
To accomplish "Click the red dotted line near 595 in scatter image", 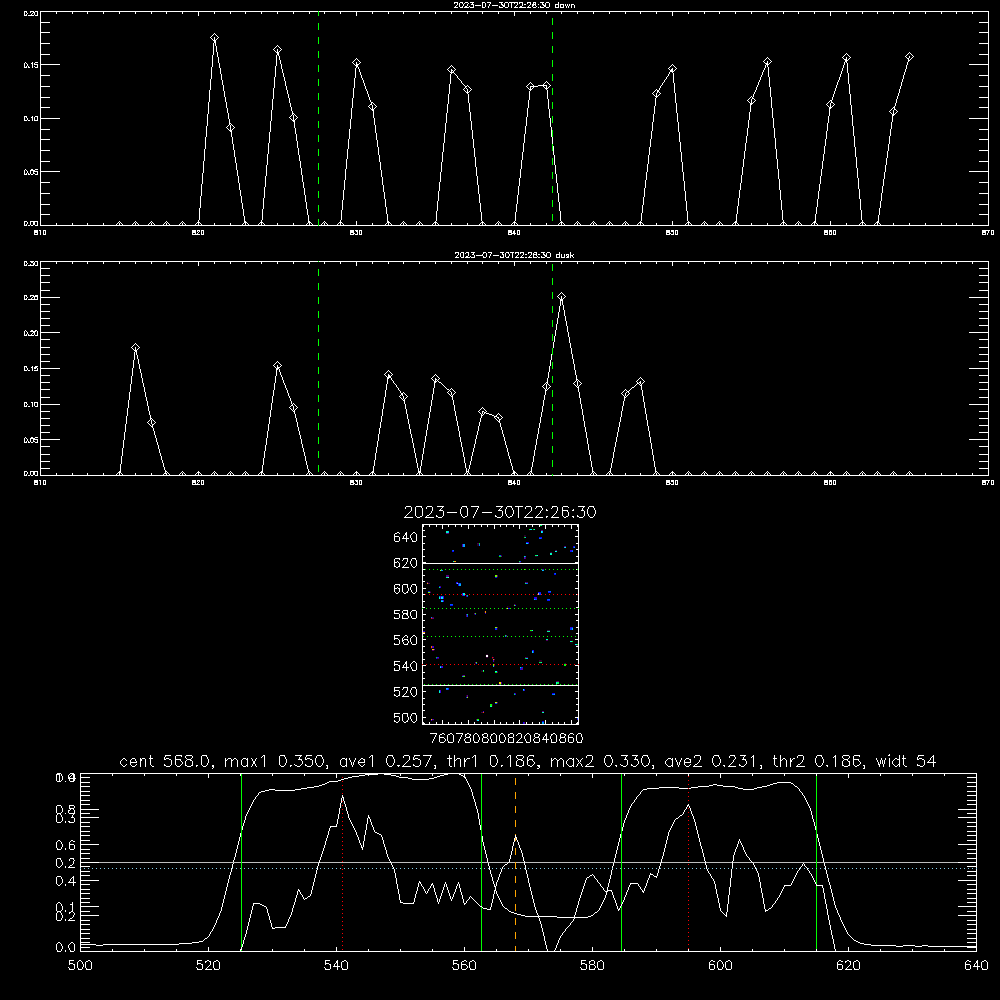I will pyautogui.click(x=501, y=594).
